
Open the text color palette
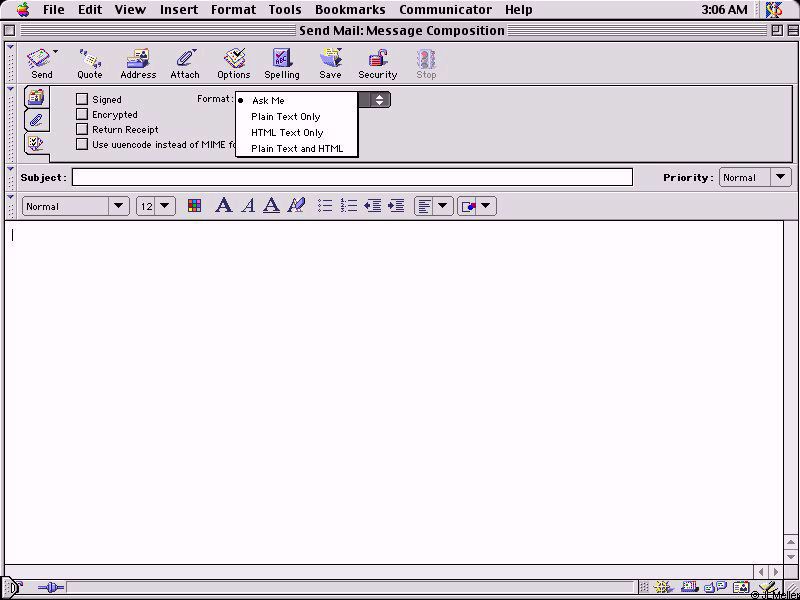pos(194,206)
